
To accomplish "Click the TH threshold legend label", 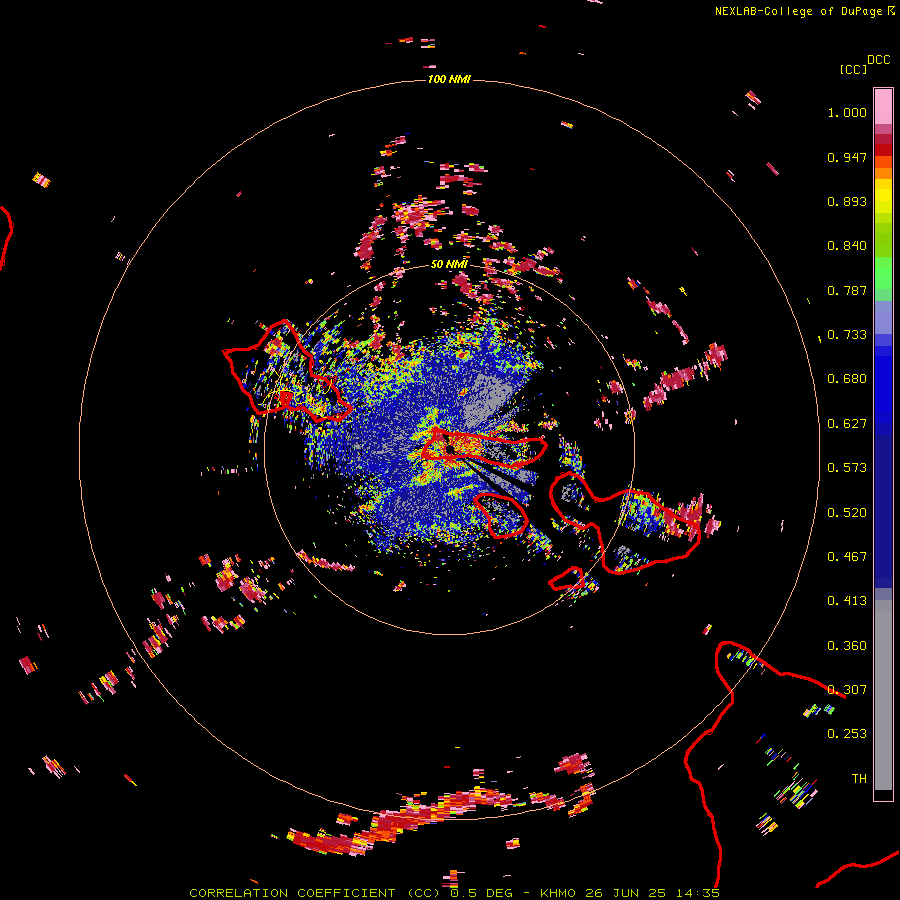I will (x=859, y=779).
